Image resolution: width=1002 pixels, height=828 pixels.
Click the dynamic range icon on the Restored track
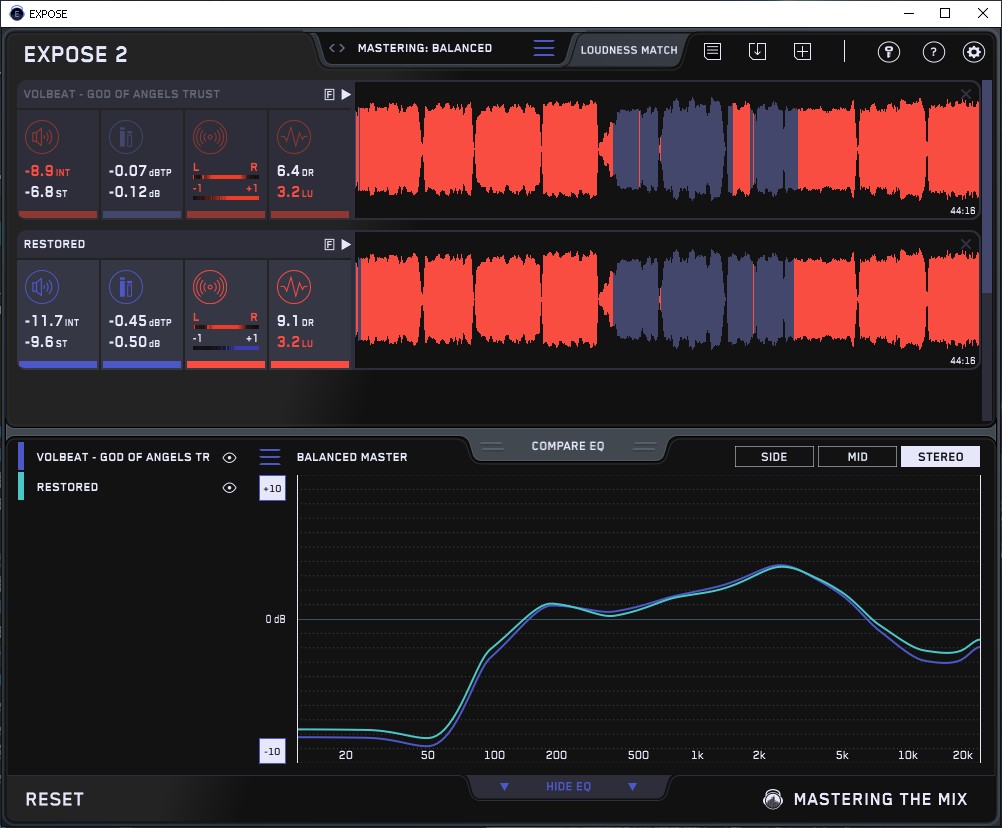294,287
